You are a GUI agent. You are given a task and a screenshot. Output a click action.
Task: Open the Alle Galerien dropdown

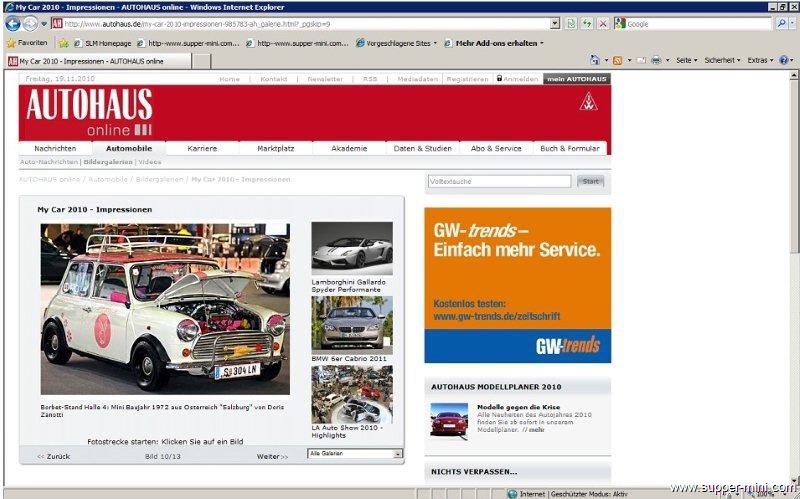(355, 453)
